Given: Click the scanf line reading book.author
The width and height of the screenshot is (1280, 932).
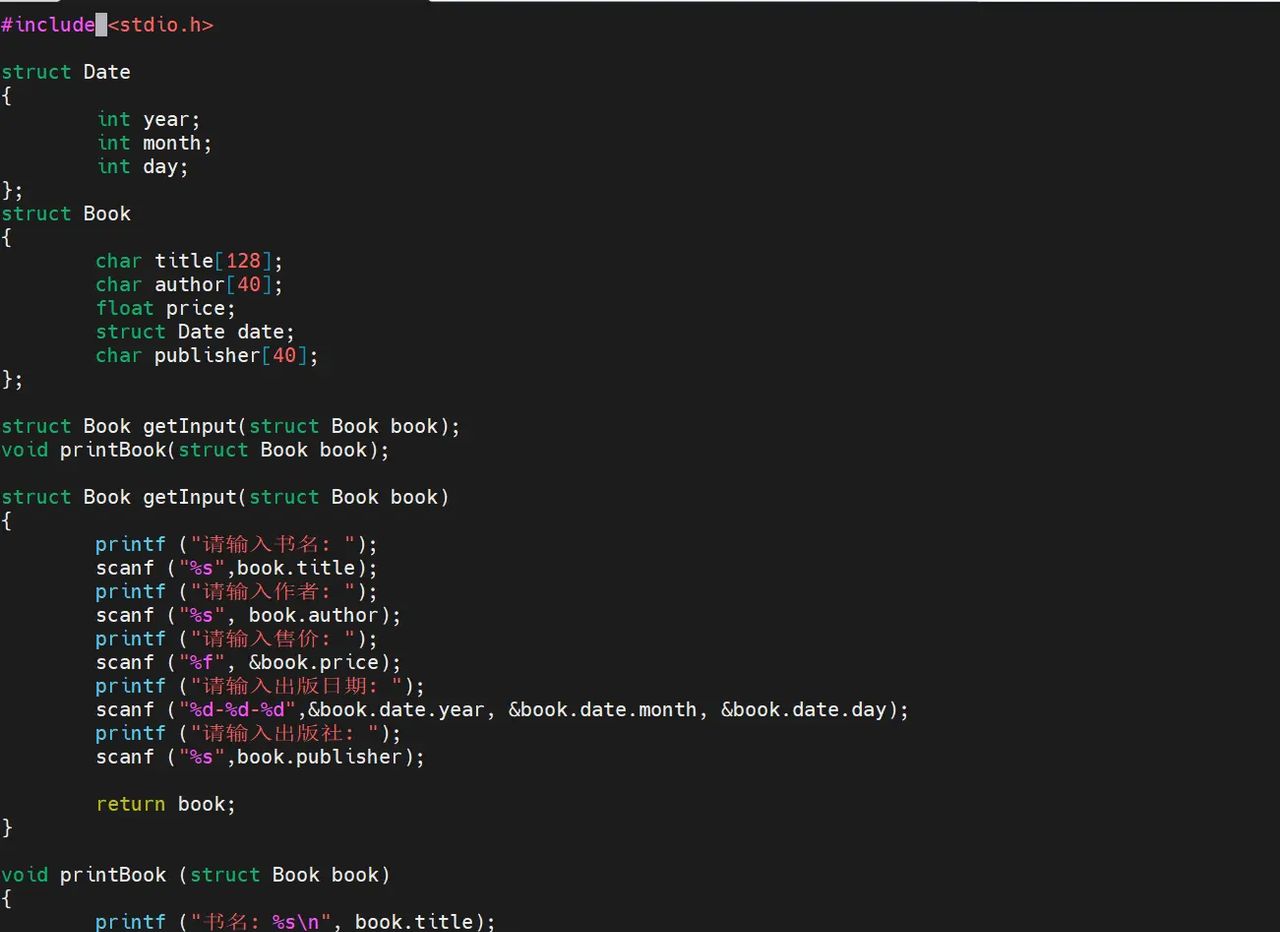Looking at the screenshot, I should pyautogui.click(x=249, y=615).
